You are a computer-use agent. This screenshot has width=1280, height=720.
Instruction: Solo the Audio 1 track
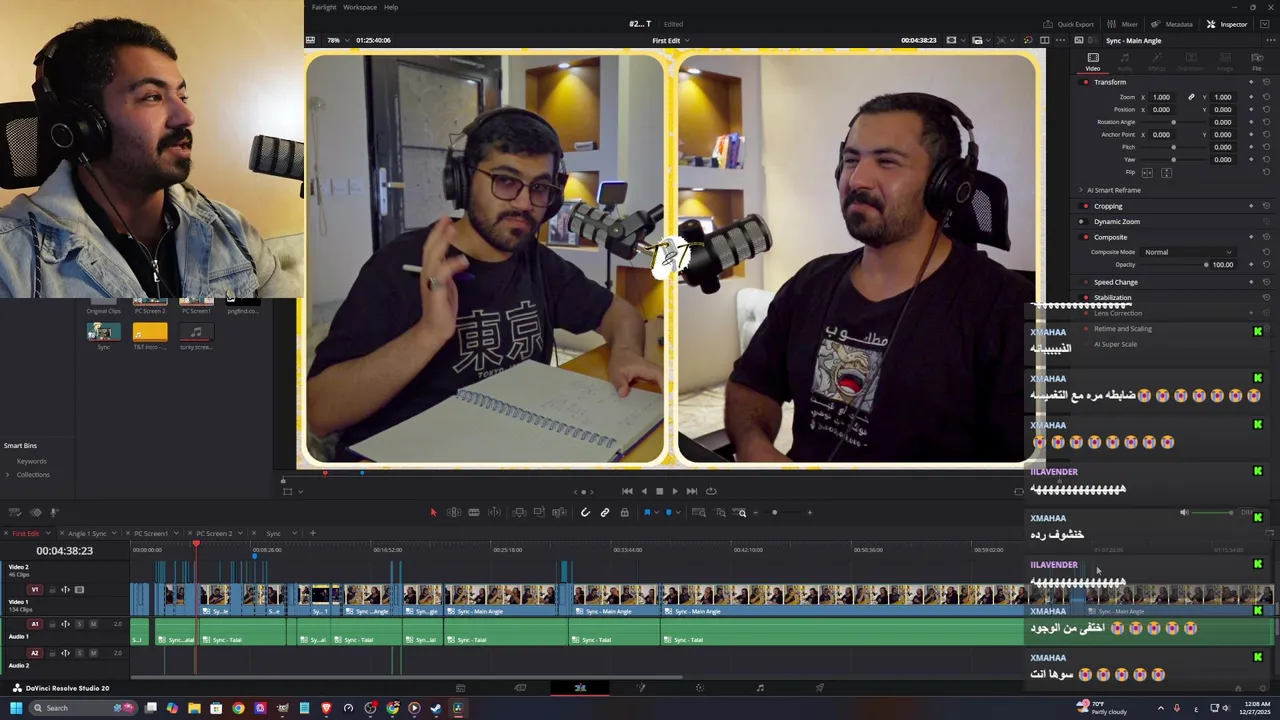(79, 624)
